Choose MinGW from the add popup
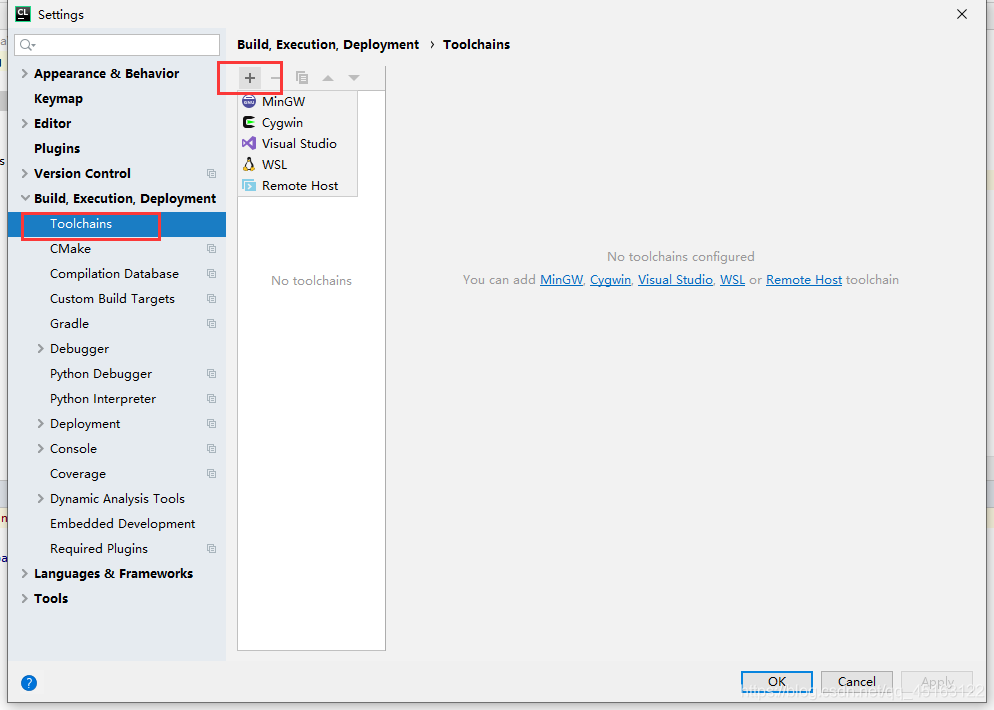The height and width of the screenshot is (710, 994). point(297,101)
